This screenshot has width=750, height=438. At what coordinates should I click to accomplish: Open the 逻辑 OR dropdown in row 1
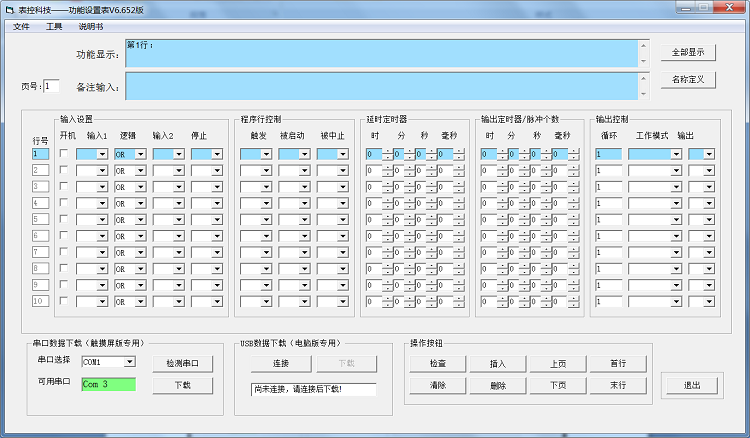pos(130,154)
